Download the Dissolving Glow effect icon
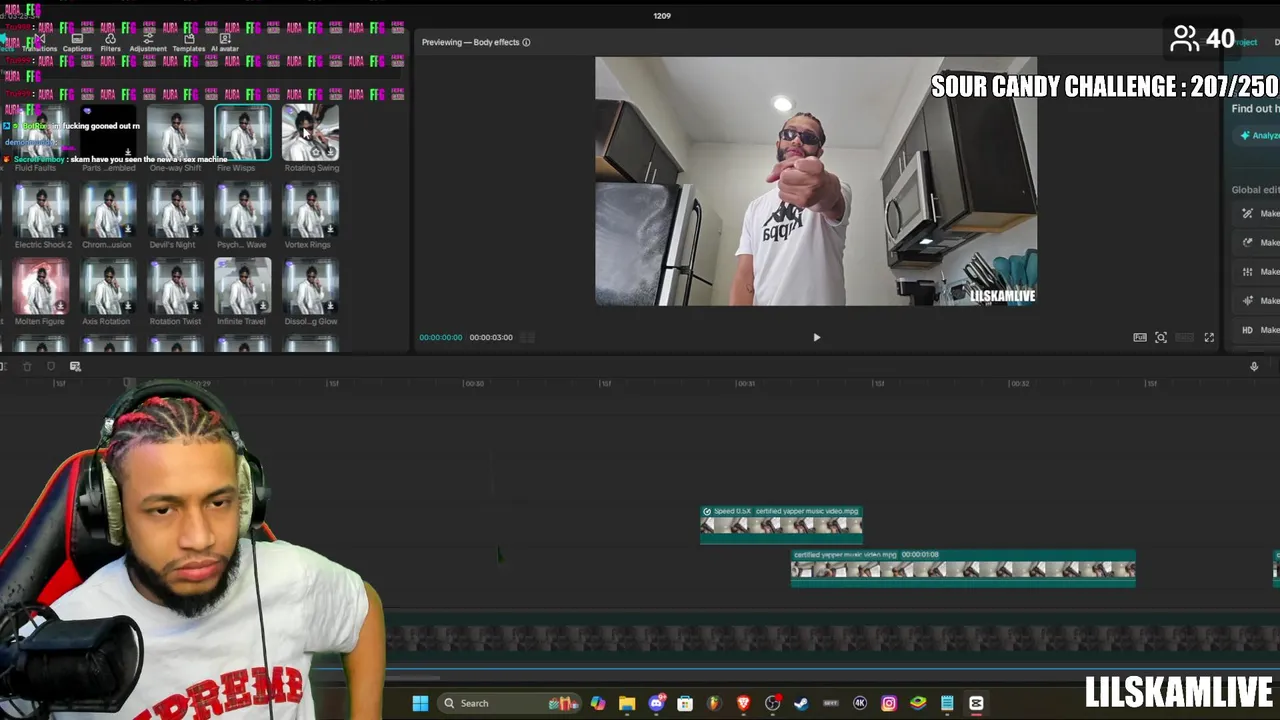Screen dimensions: 1280x720 (329, 306)
